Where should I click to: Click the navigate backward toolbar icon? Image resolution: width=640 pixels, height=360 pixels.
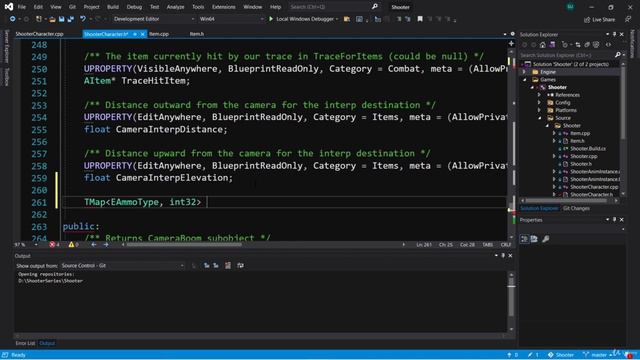[x=12, y=19]
